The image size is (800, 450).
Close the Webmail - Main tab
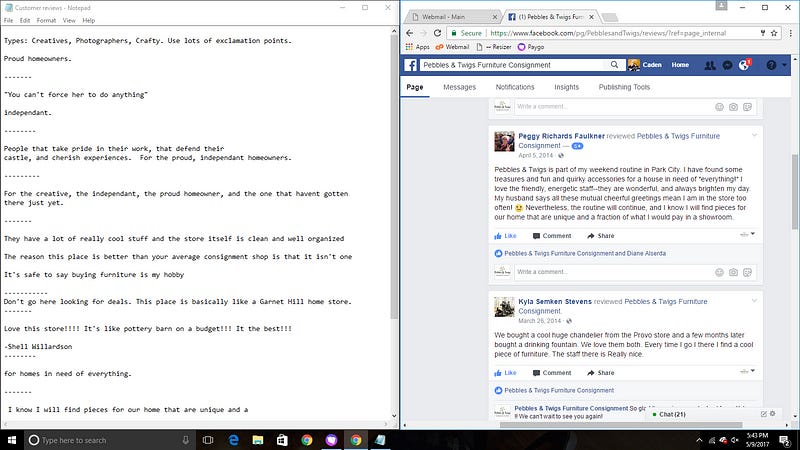coord(494,17)
